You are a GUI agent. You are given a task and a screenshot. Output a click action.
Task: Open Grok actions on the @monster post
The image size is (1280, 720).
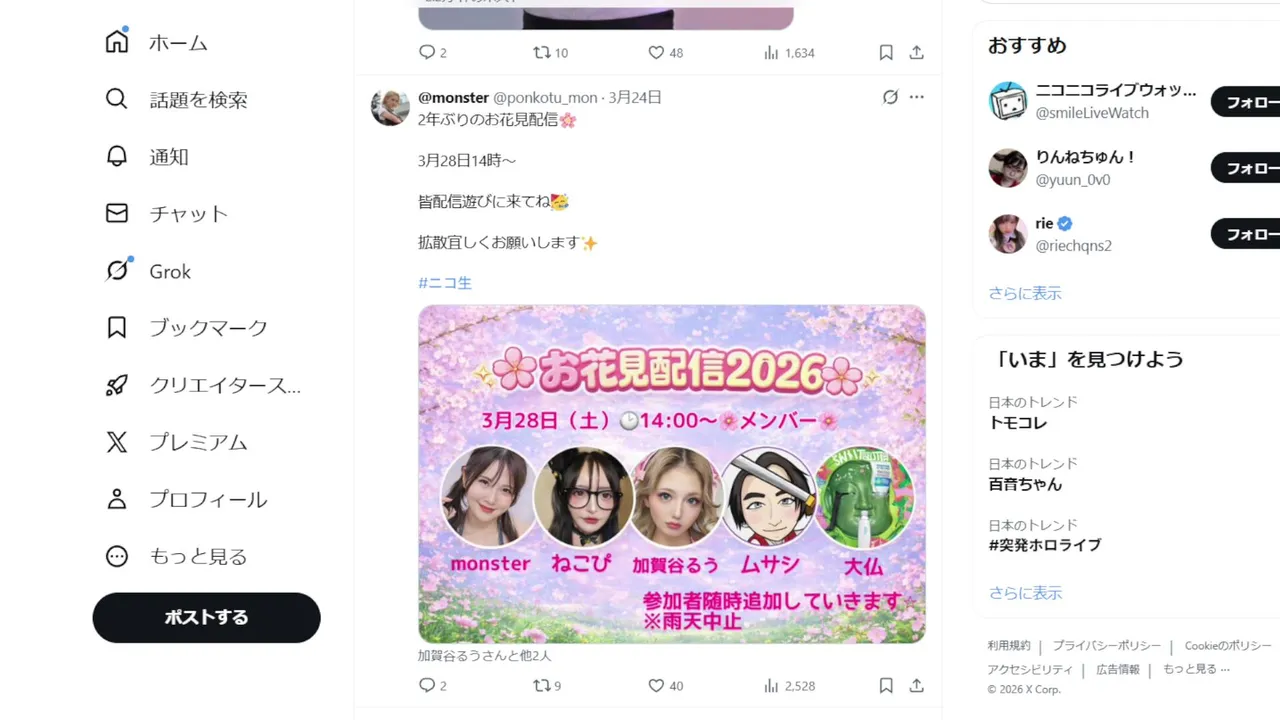890,97
